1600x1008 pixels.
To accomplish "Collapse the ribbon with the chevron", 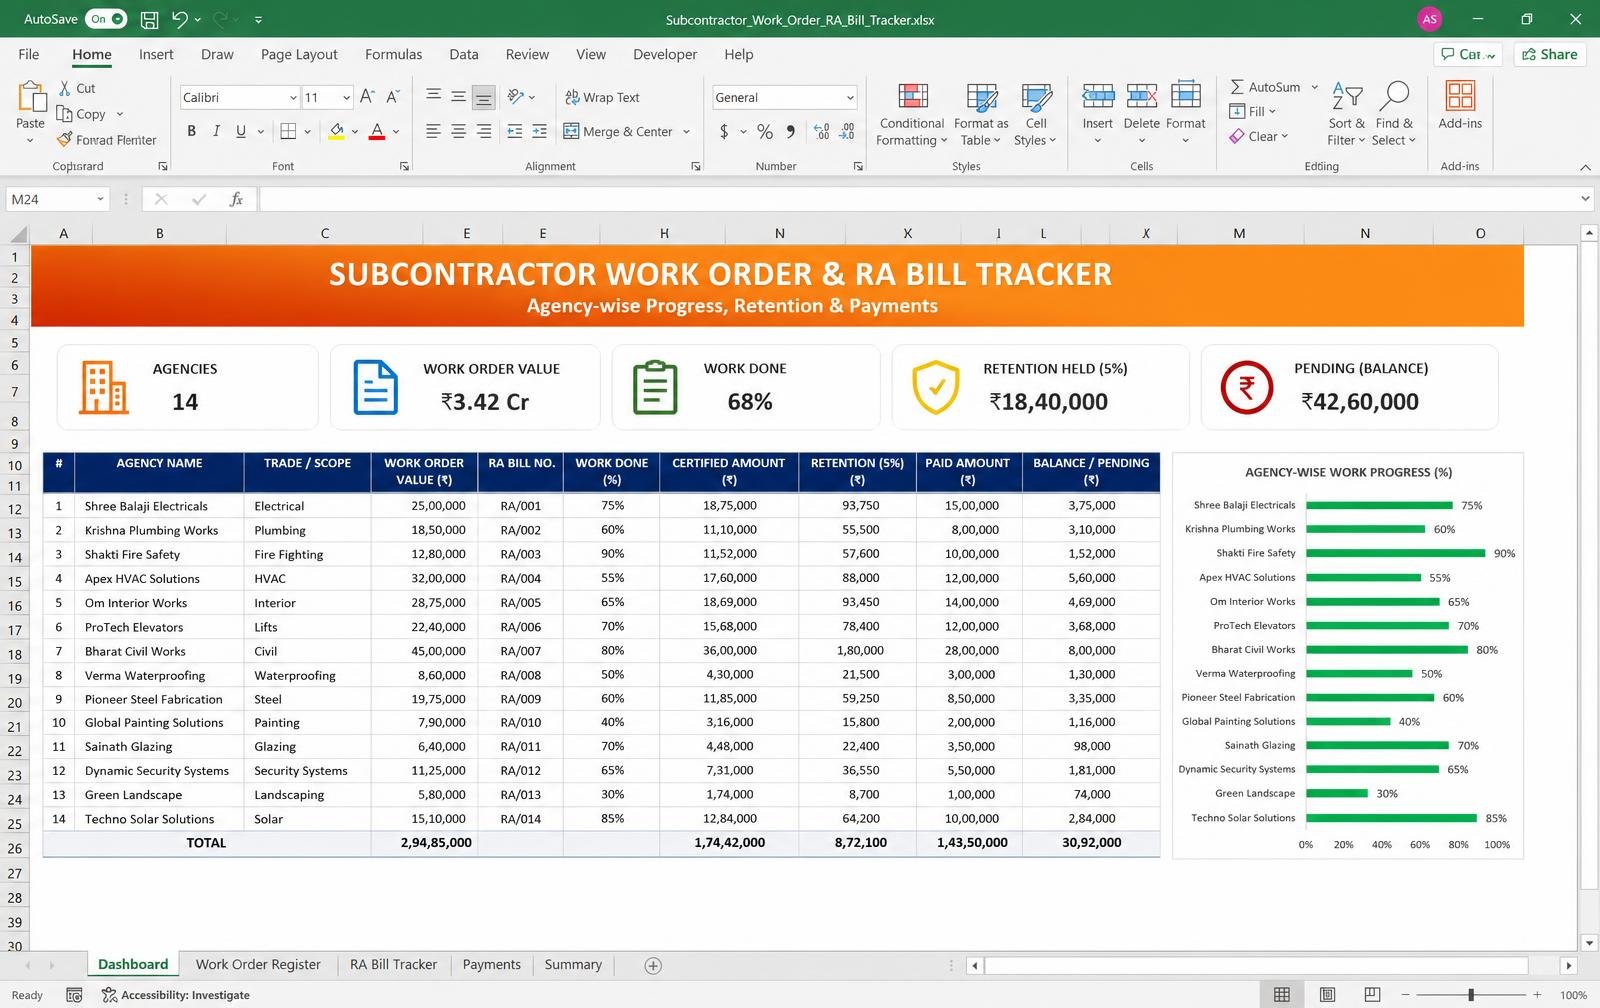I will pos(1584,167).
